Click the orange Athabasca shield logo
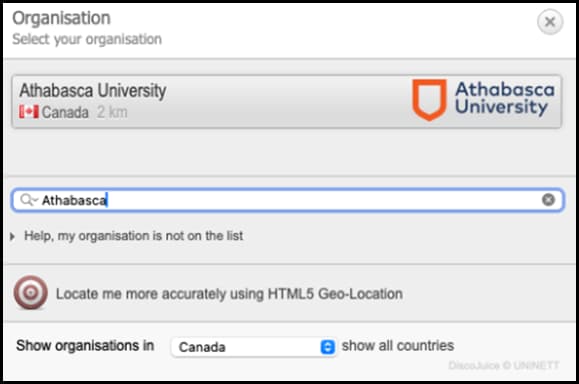This screenshot has height=384, width=579. click(429, 100)
